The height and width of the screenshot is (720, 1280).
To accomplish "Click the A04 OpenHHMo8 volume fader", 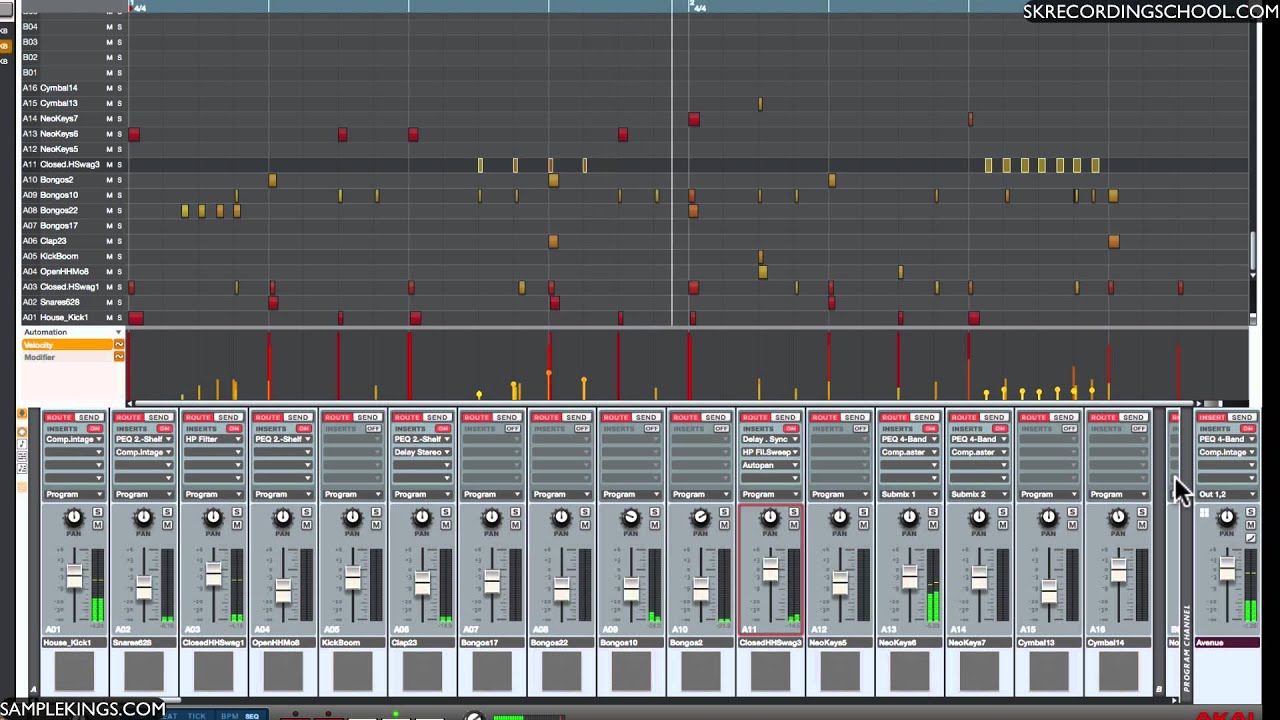I will click(x=283, y=591).
